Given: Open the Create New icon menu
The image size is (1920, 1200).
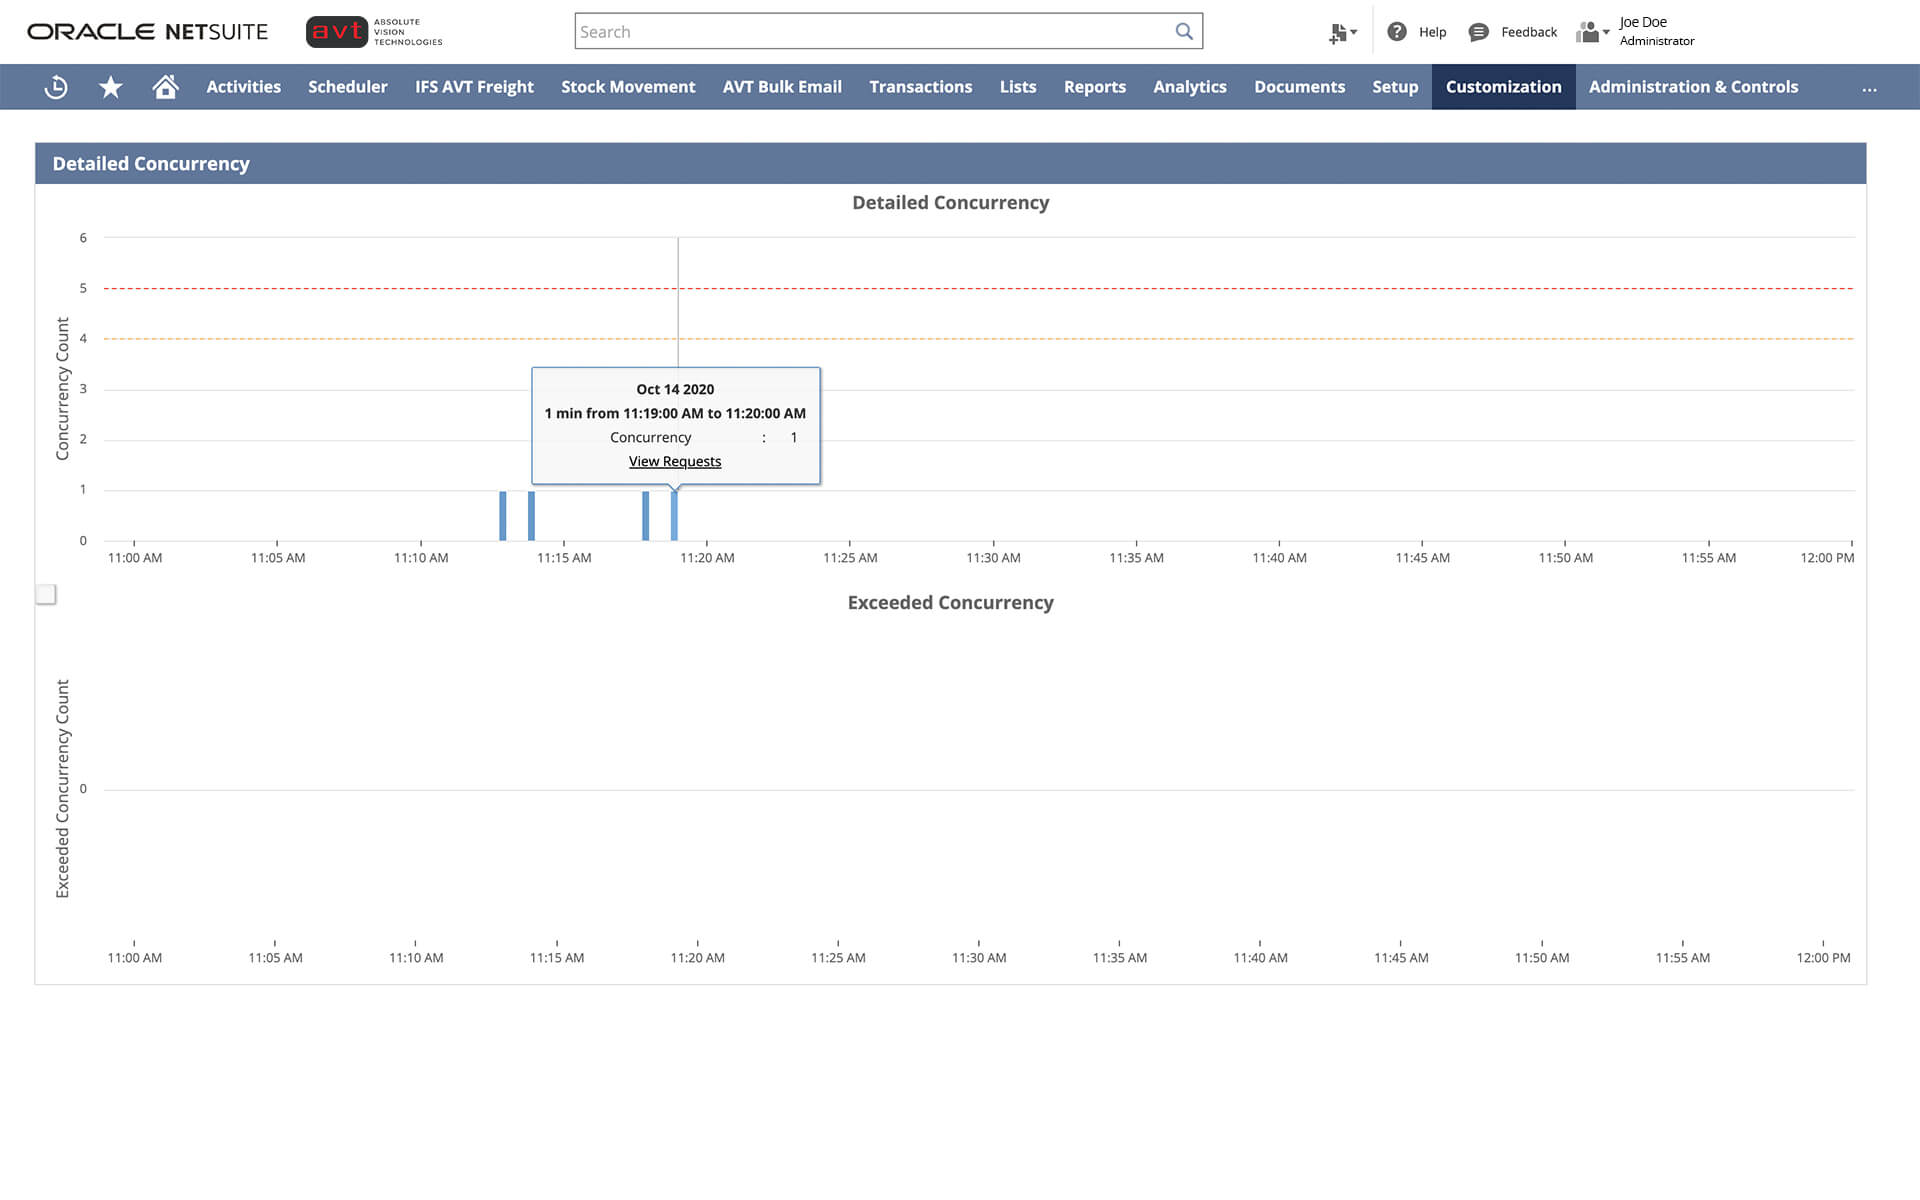Looking at the screenshot, I should (x=1341, y=33).
